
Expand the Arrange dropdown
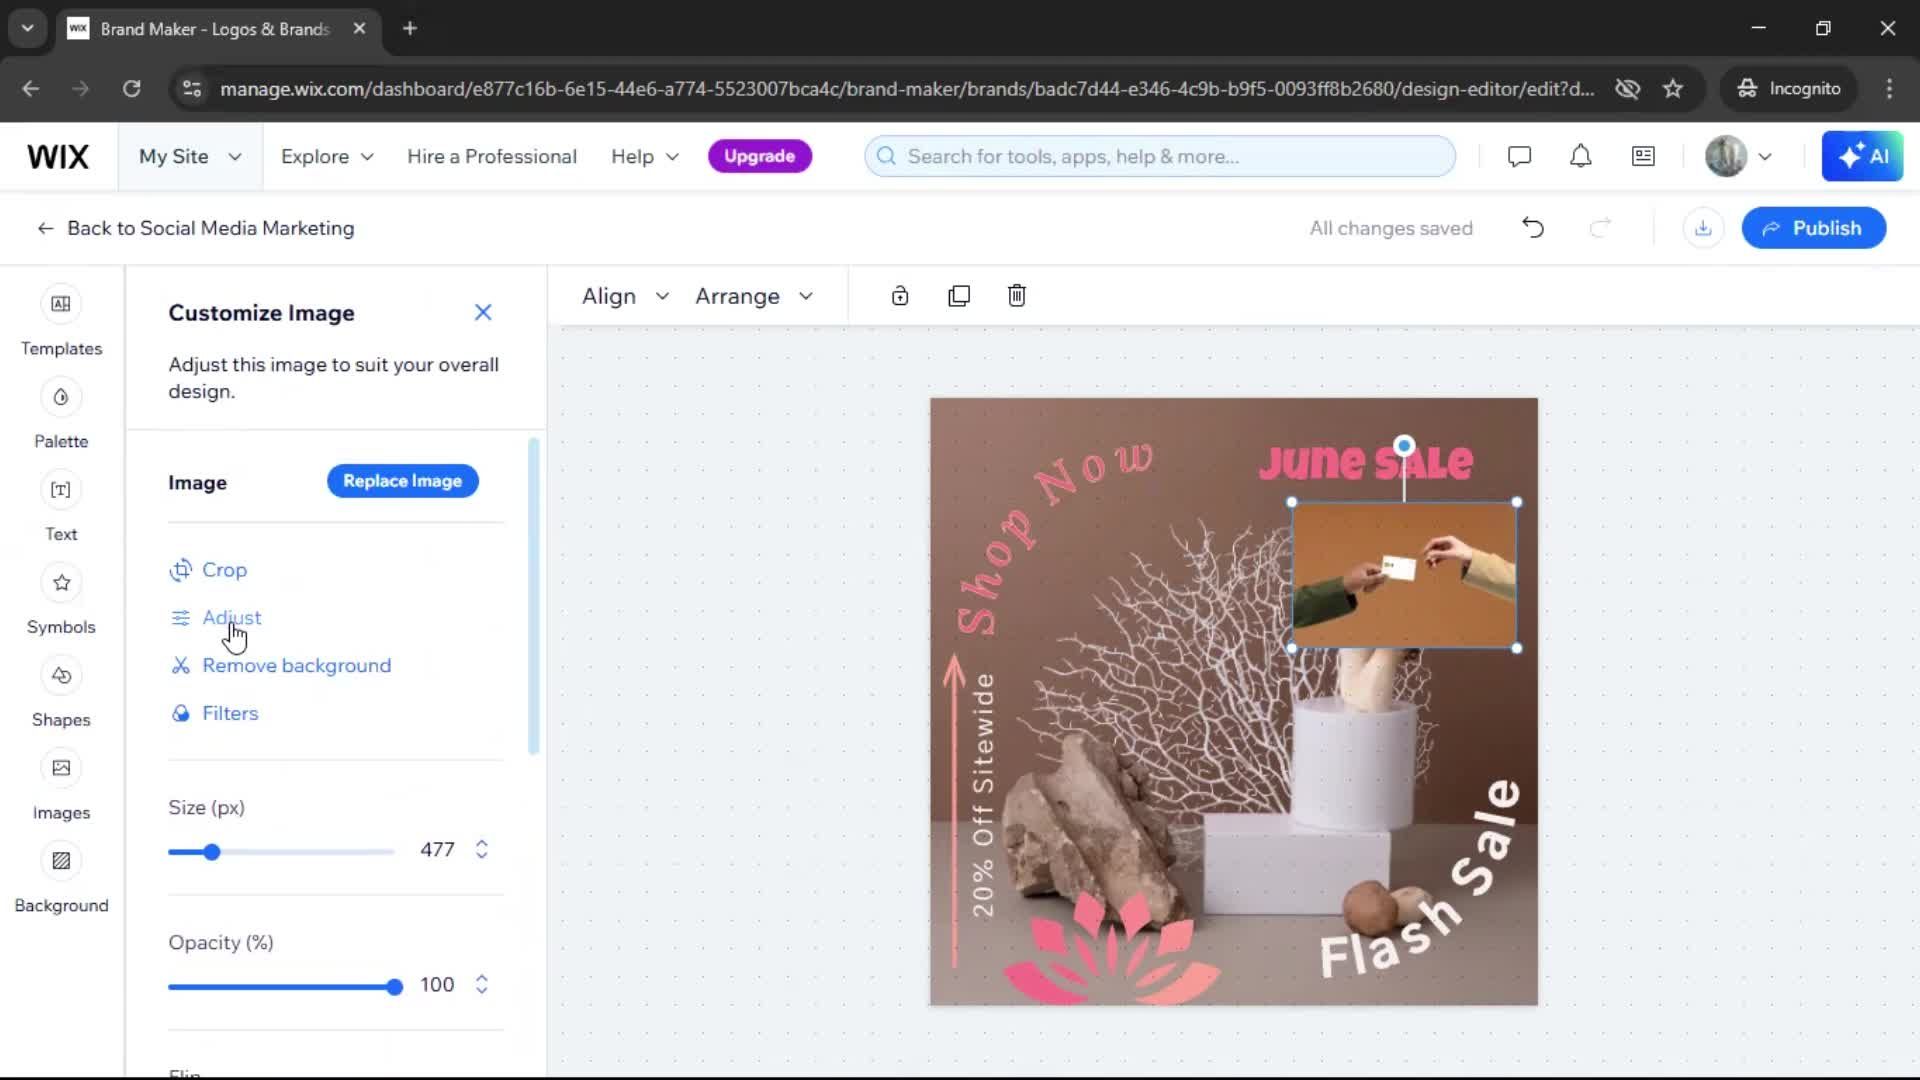[x=754, y=296]
